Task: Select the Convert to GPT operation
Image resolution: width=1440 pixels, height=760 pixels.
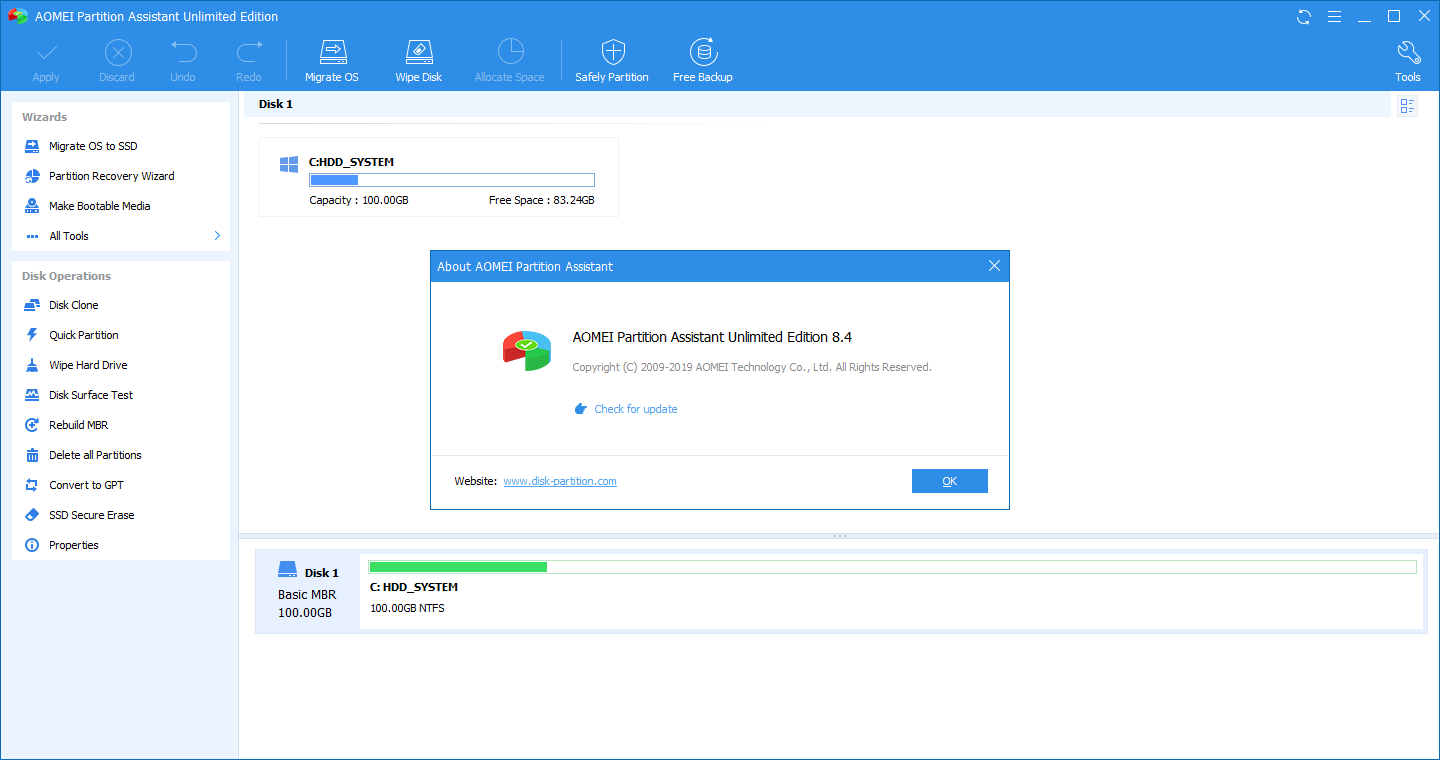Action: (x=73, y=485)
